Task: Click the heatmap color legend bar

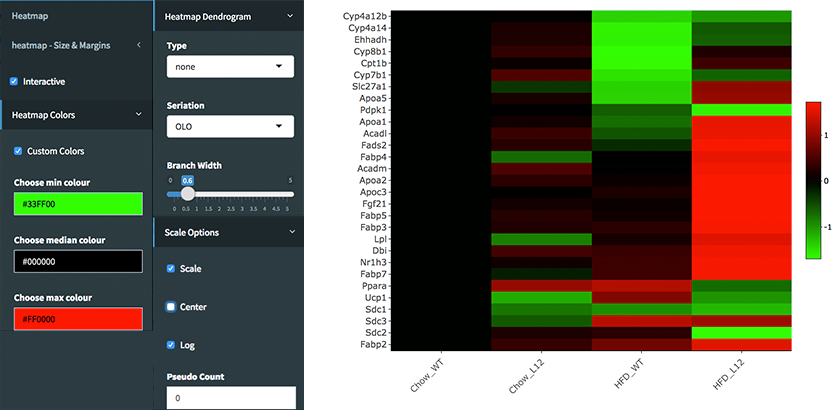Action: pos(814,179)
